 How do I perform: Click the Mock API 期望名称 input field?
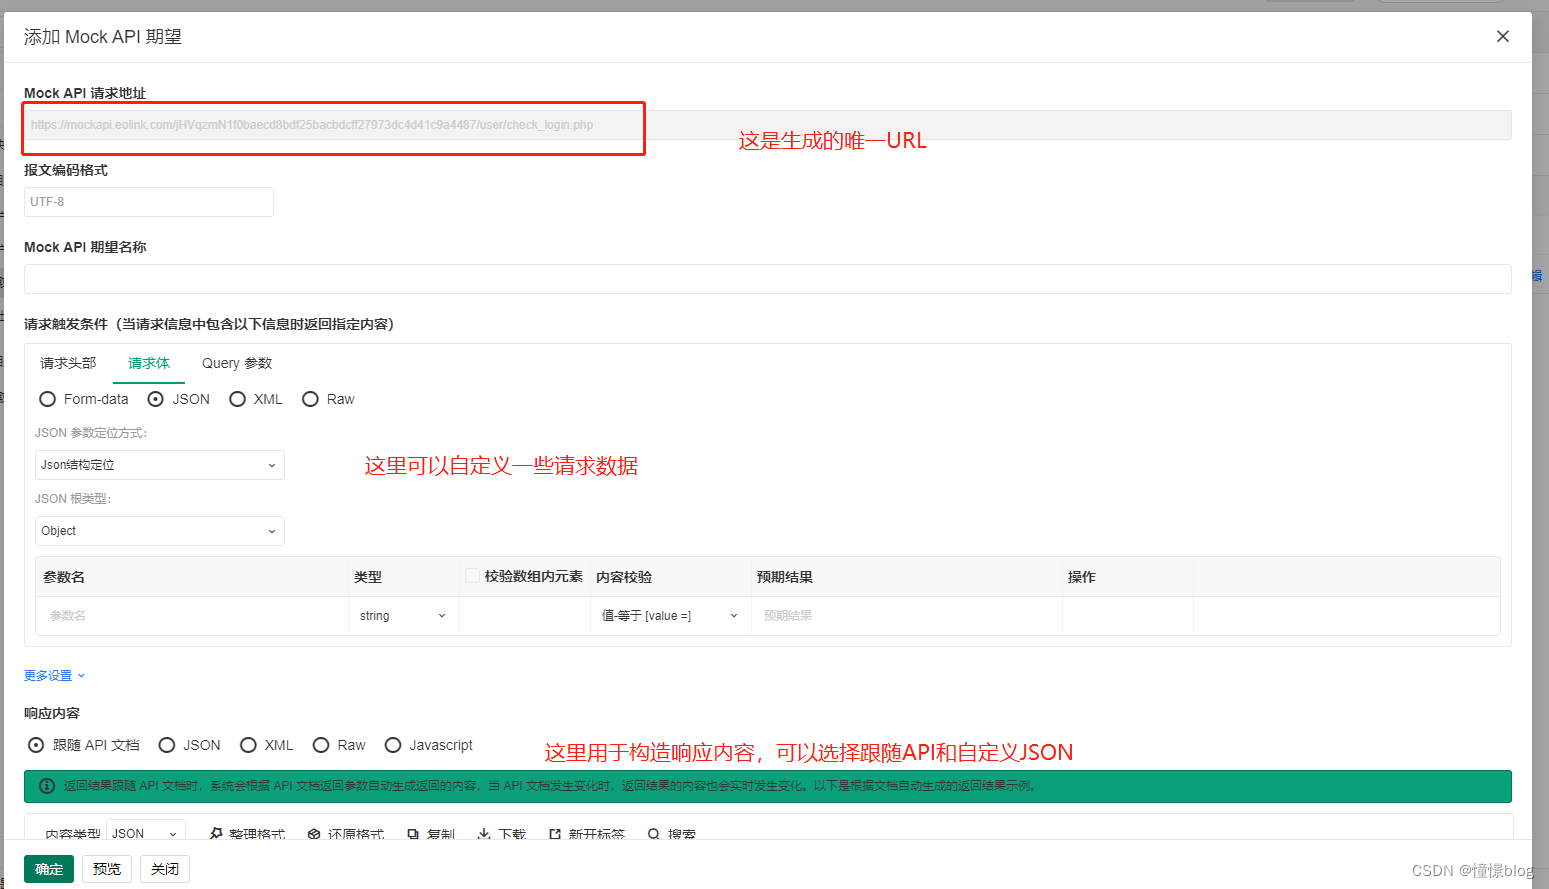[767, 279]
